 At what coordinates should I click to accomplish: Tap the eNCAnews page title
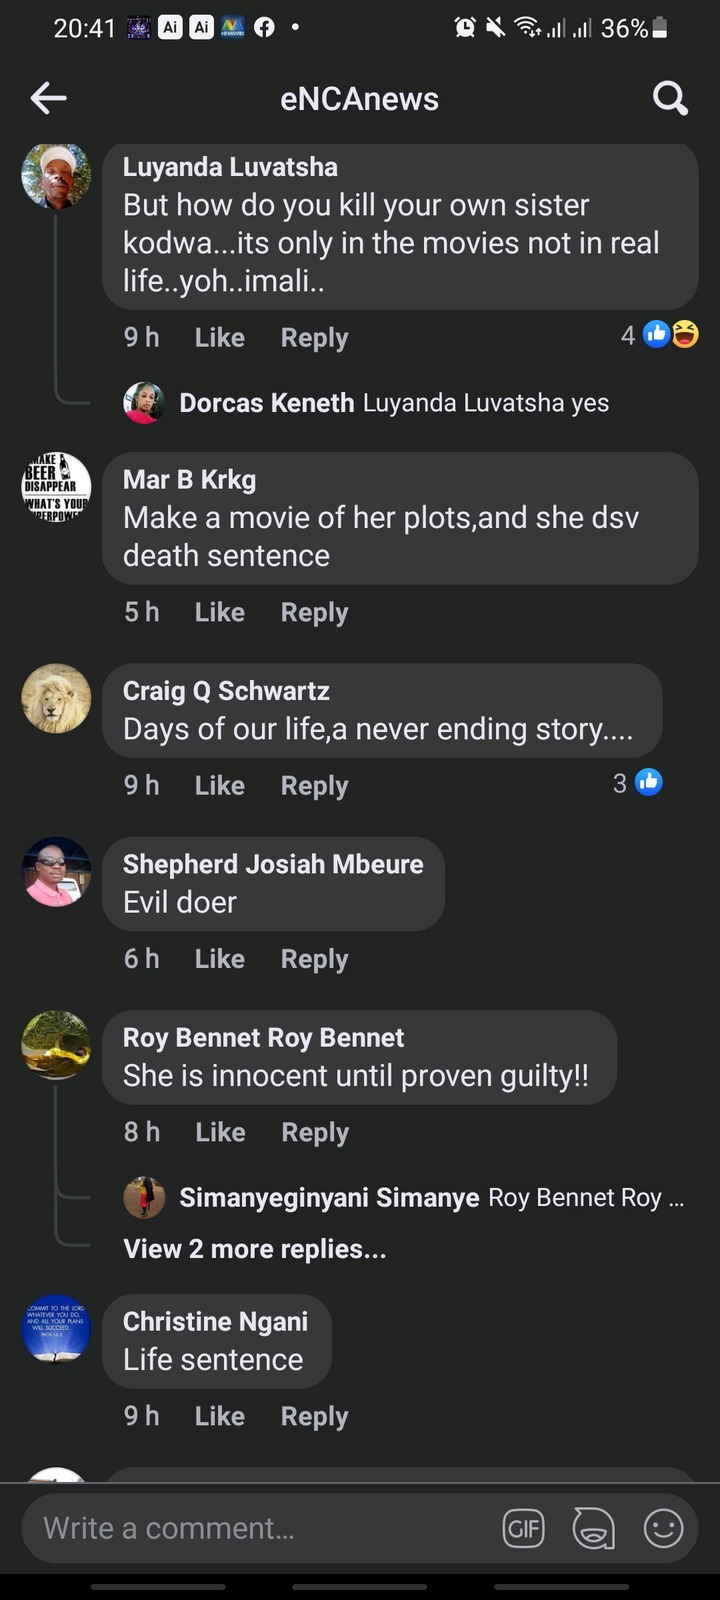359,99
